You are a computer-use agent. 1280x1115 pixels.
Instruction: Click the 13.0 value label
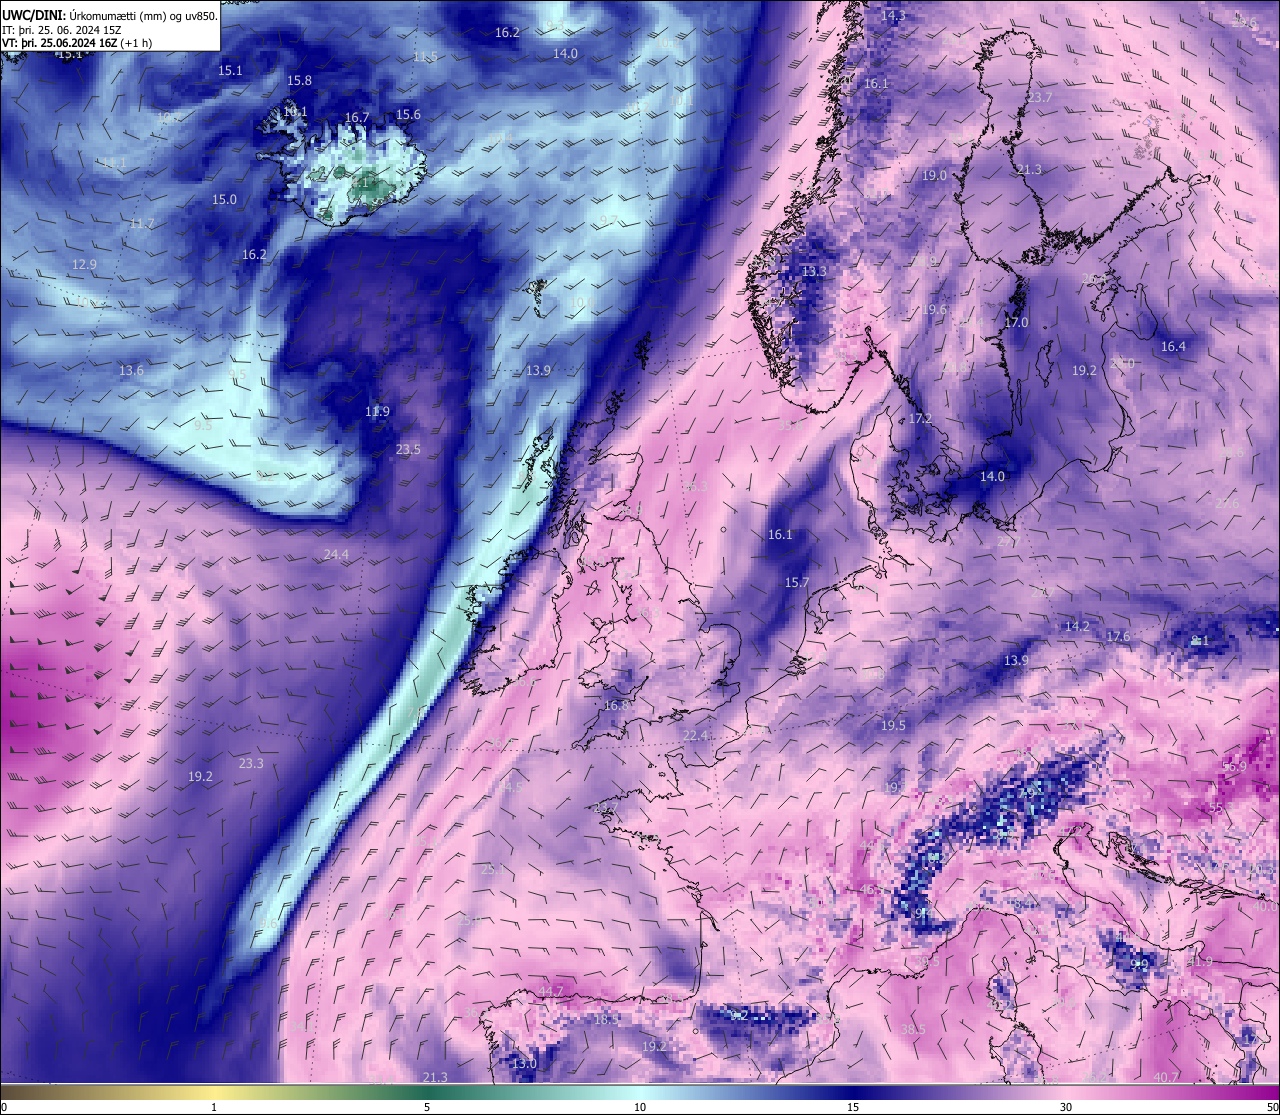click(x=524, y=1064)
